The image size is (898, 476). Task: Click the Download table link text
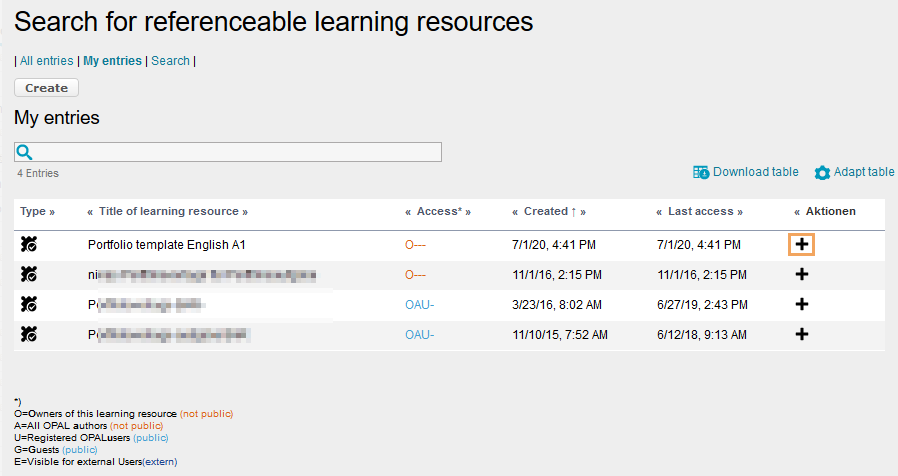pyautogui.click(x=755, y=172)
